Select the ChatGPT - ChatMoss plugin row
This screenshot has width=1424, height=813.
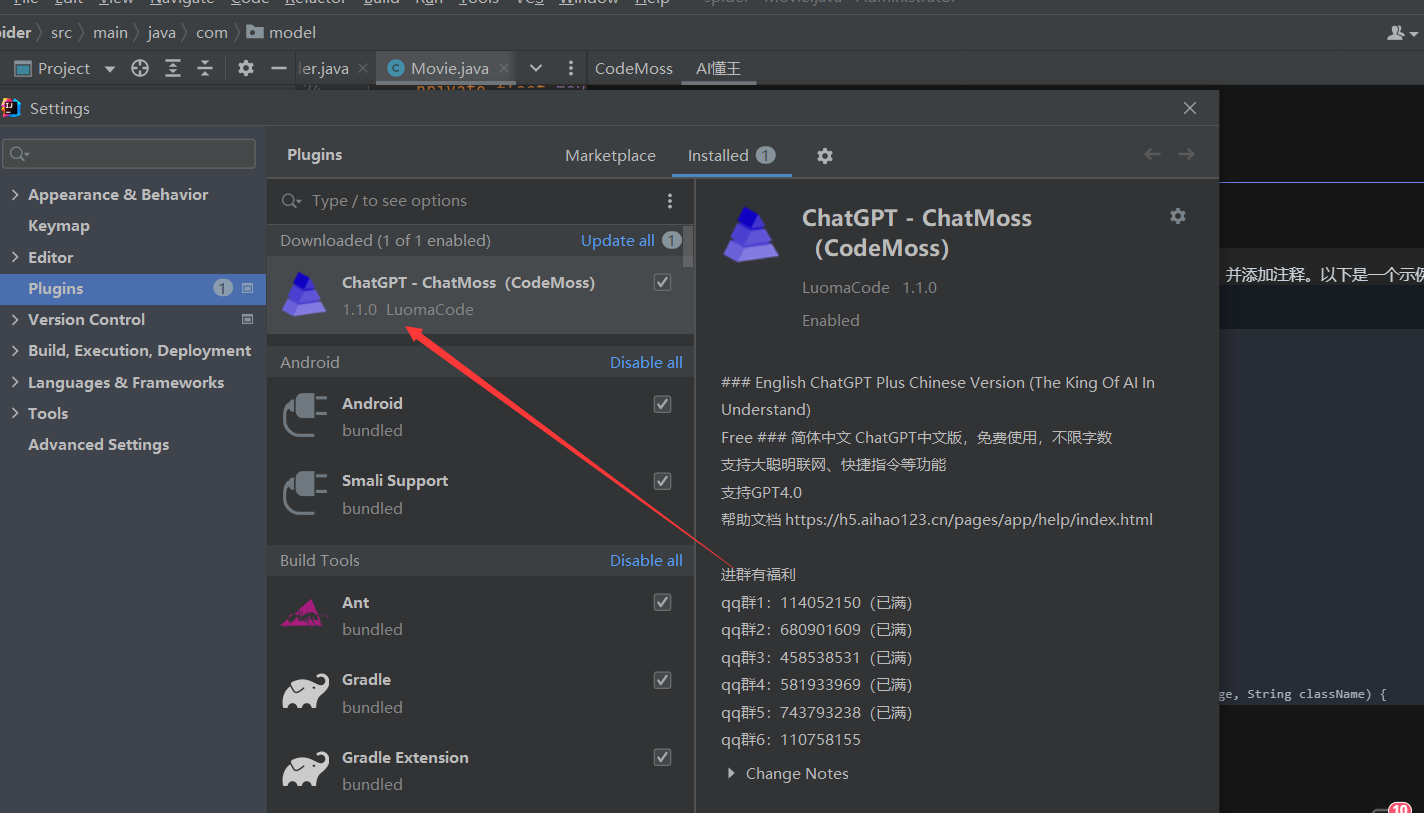[480, 295]
